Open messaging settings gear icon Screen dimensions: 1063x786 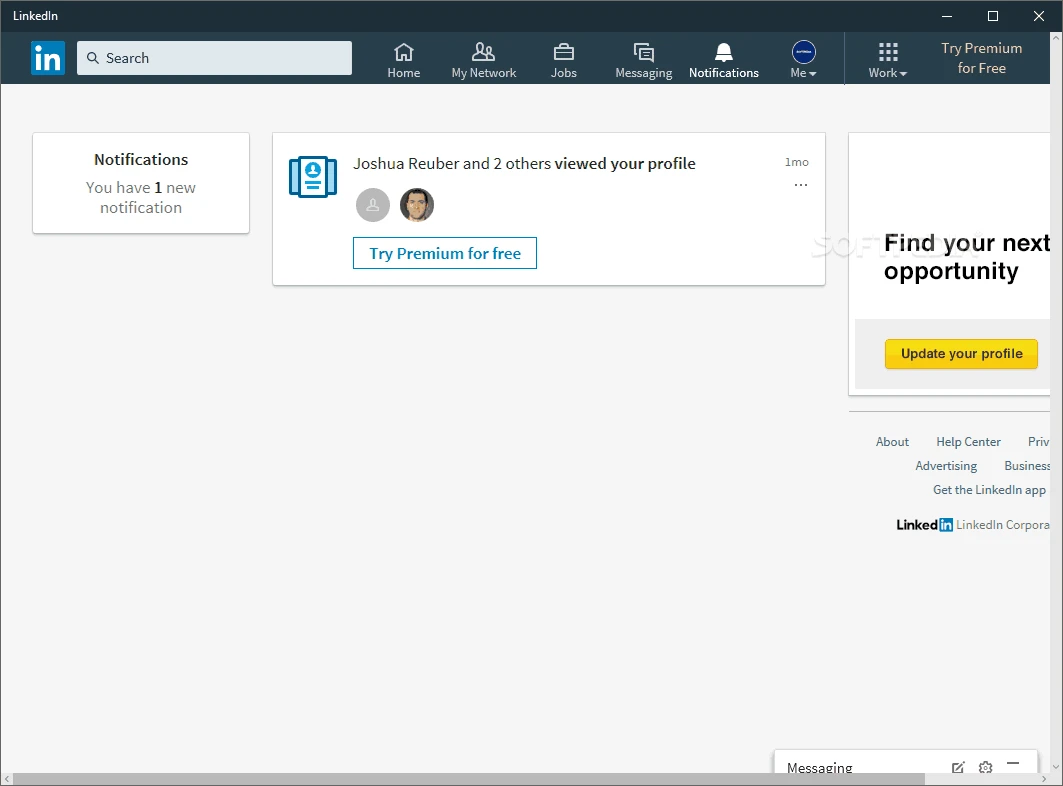(985, 767)
